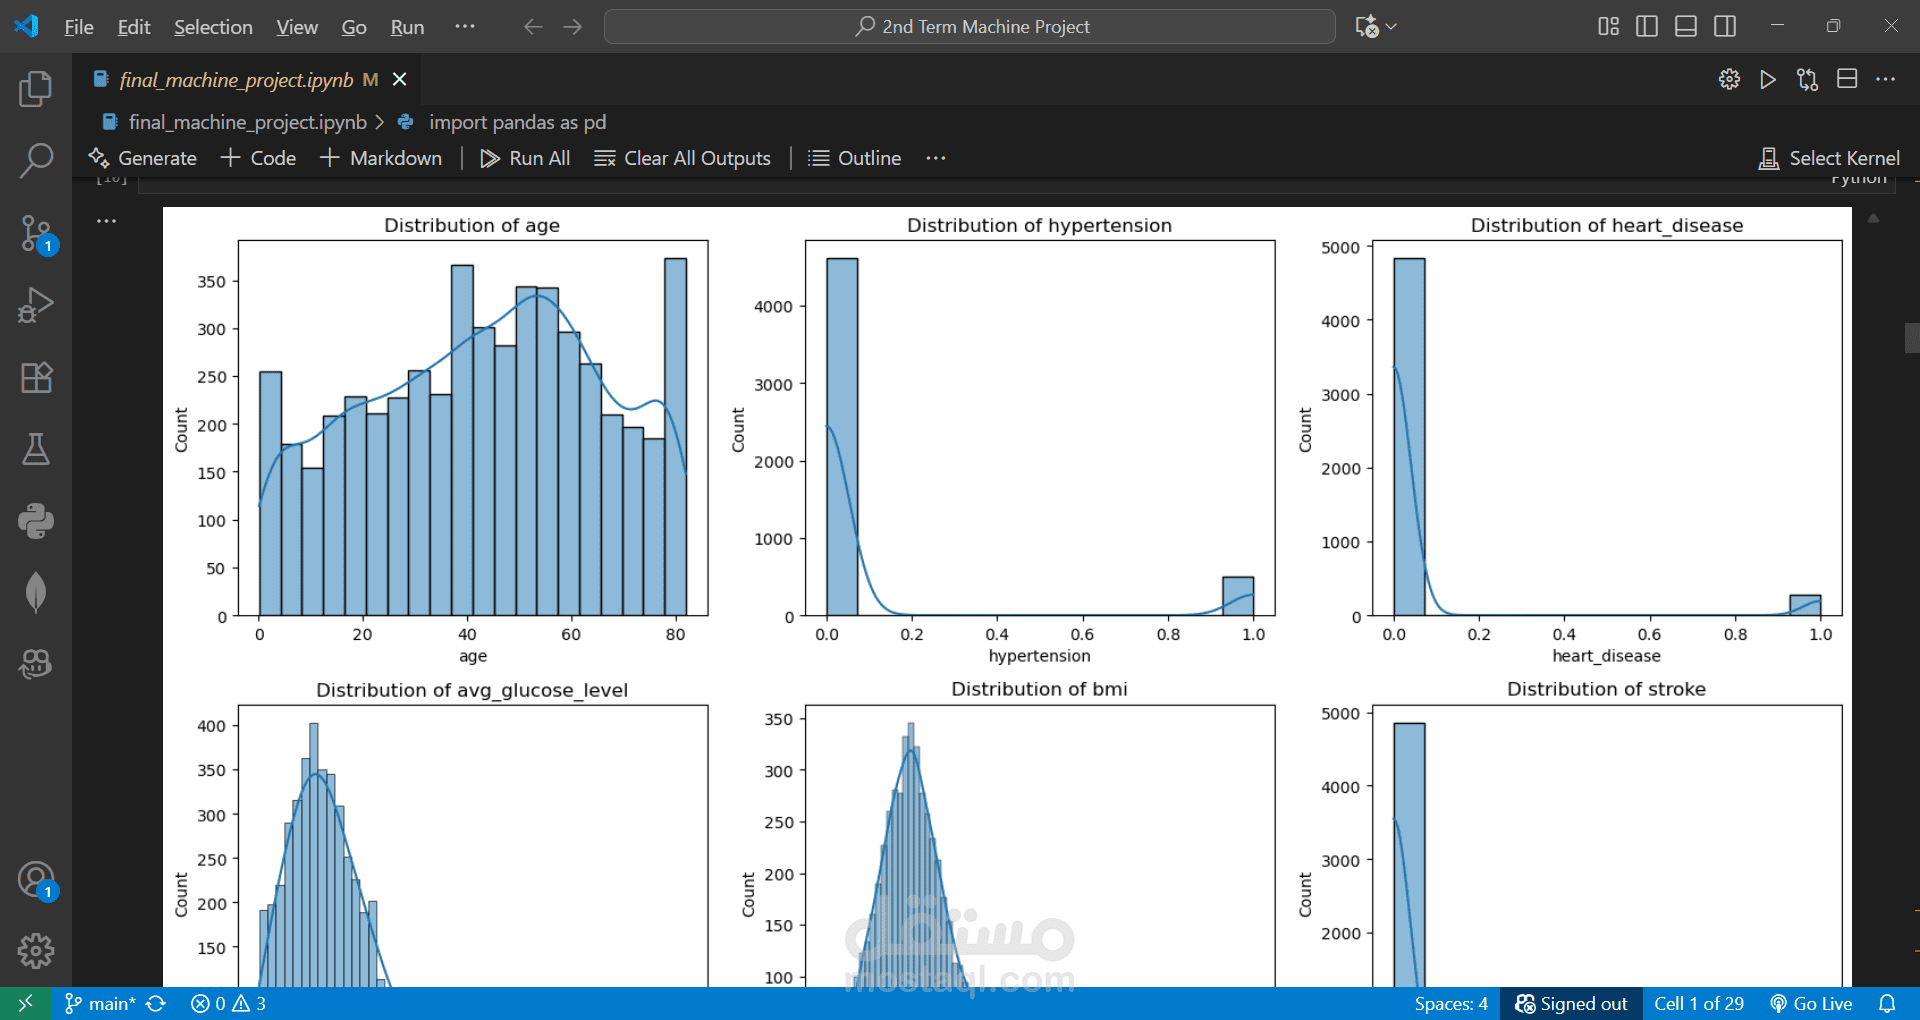
Task: Click Run All in notebook toolbar
Action: [525, 158]
